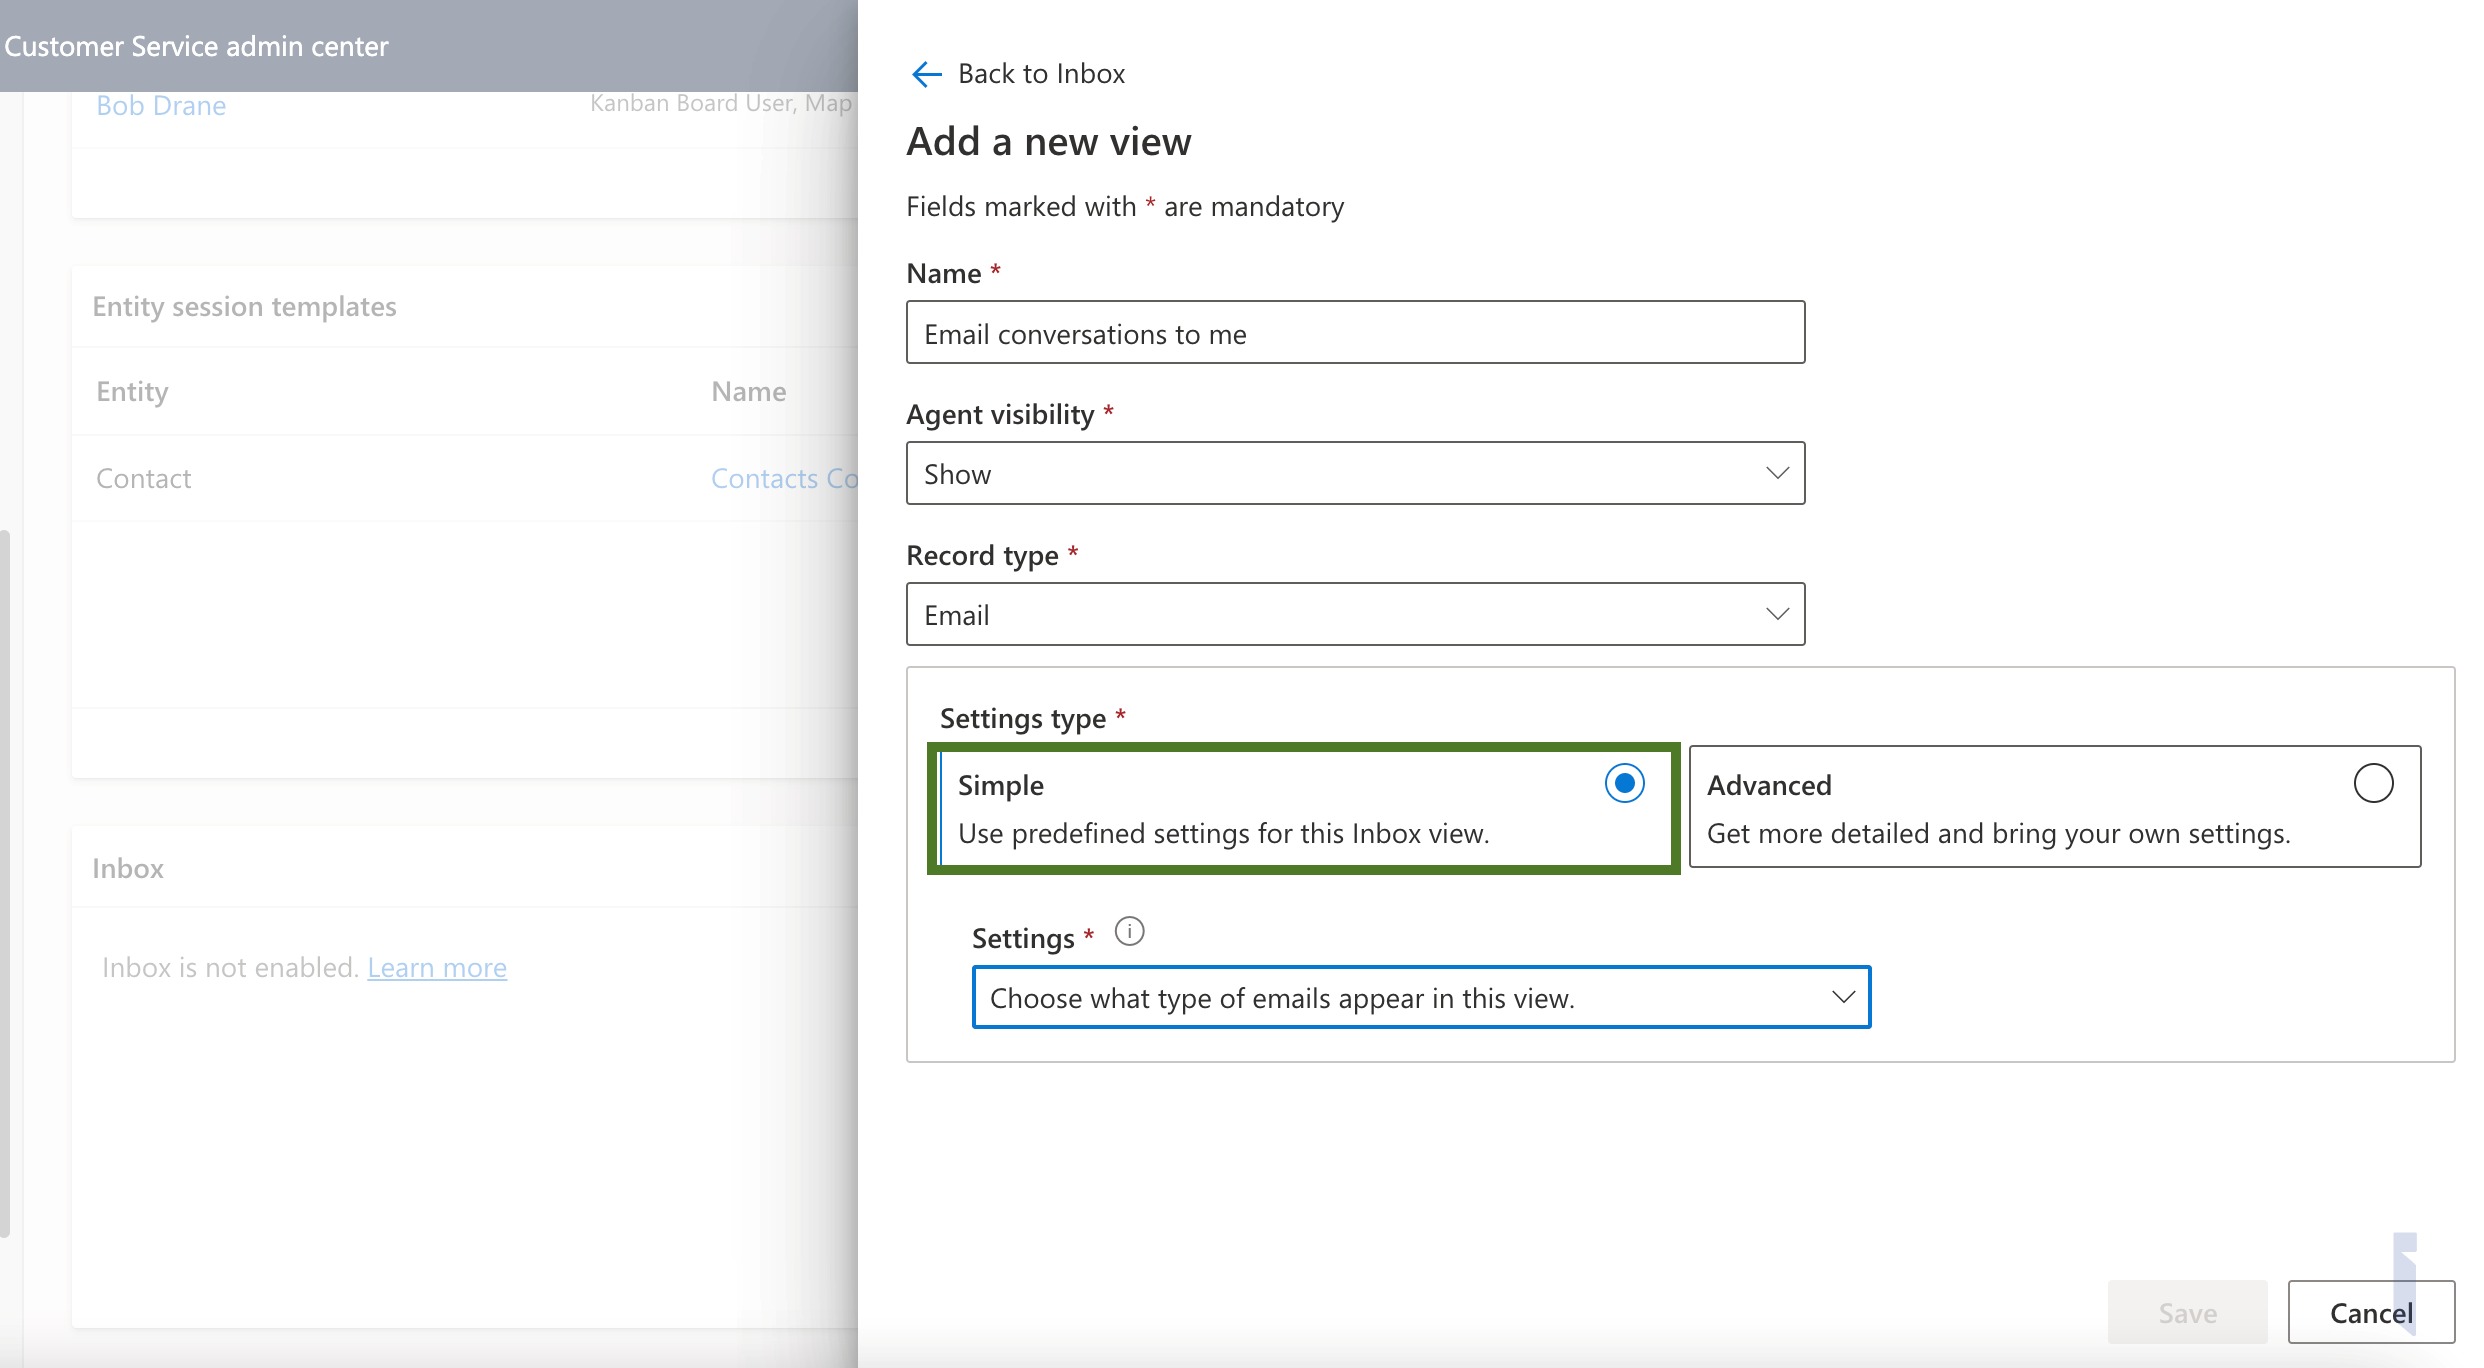Select the Simple settings radio button
The height and width of the screenshot is (1368, 2484).
(x=1624, y=783)
